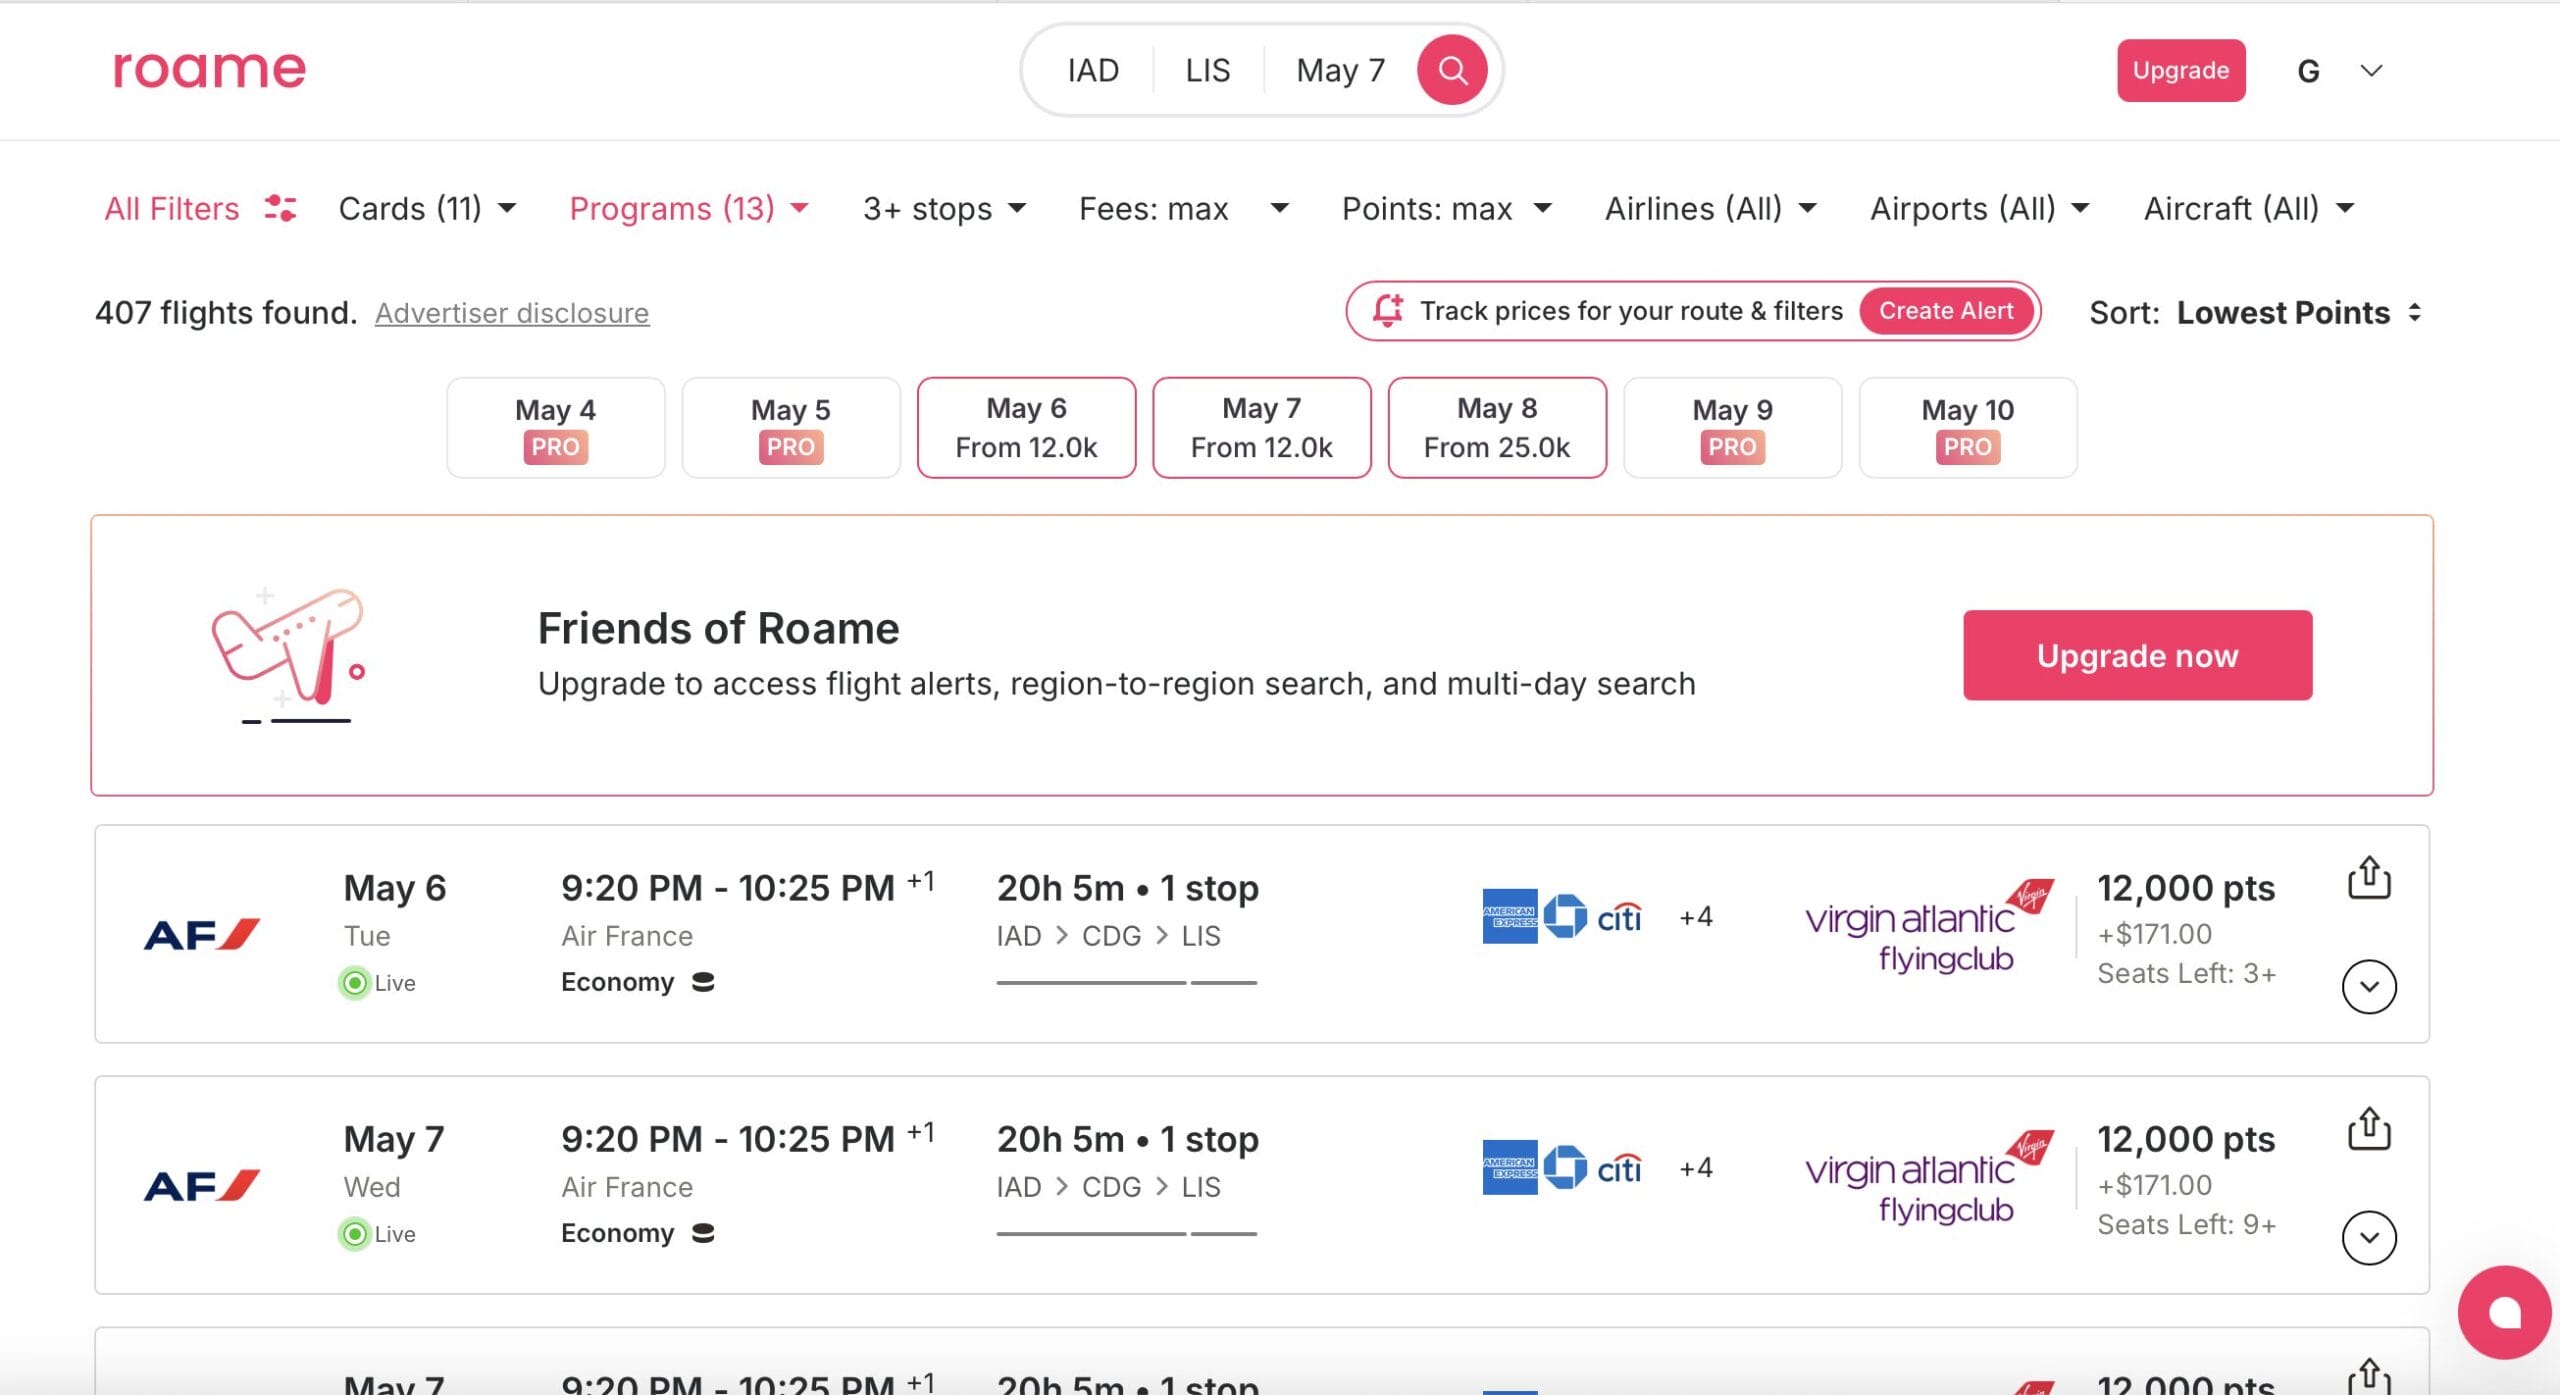Click the Chase card icon on May 6 flight
This screenshot has height=1395, width=2560.
tap(1565, 916)
